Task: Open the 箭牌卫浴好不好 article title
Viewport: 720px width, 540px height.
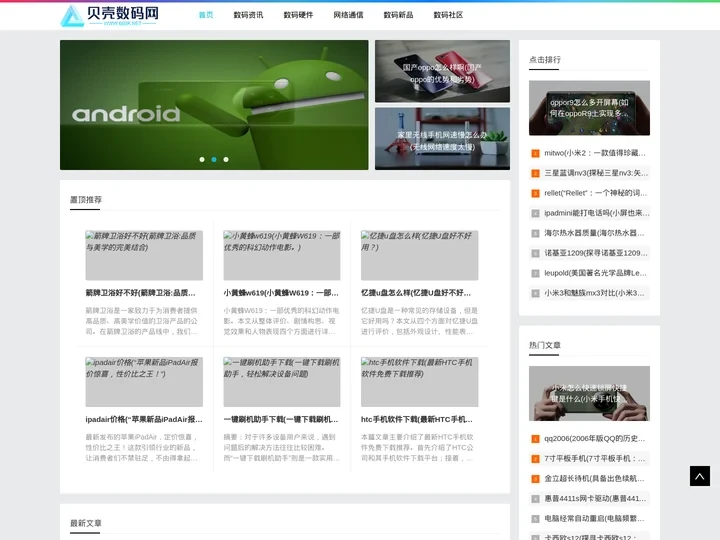Action: (141, 293)
